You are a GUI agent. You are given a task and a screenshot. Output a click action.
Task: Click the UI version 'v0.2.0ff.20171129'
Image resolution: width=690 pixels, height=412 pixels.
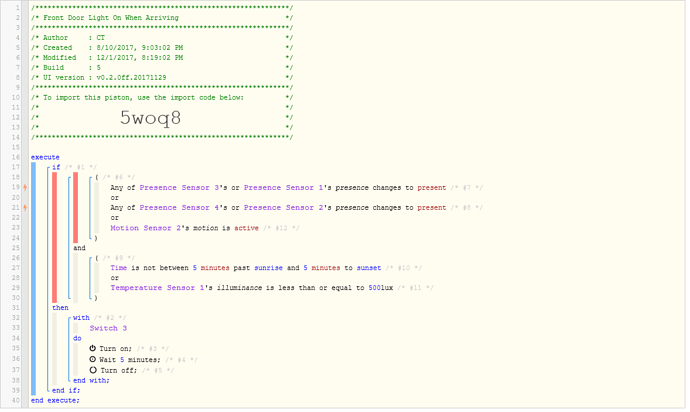(131, 77)
